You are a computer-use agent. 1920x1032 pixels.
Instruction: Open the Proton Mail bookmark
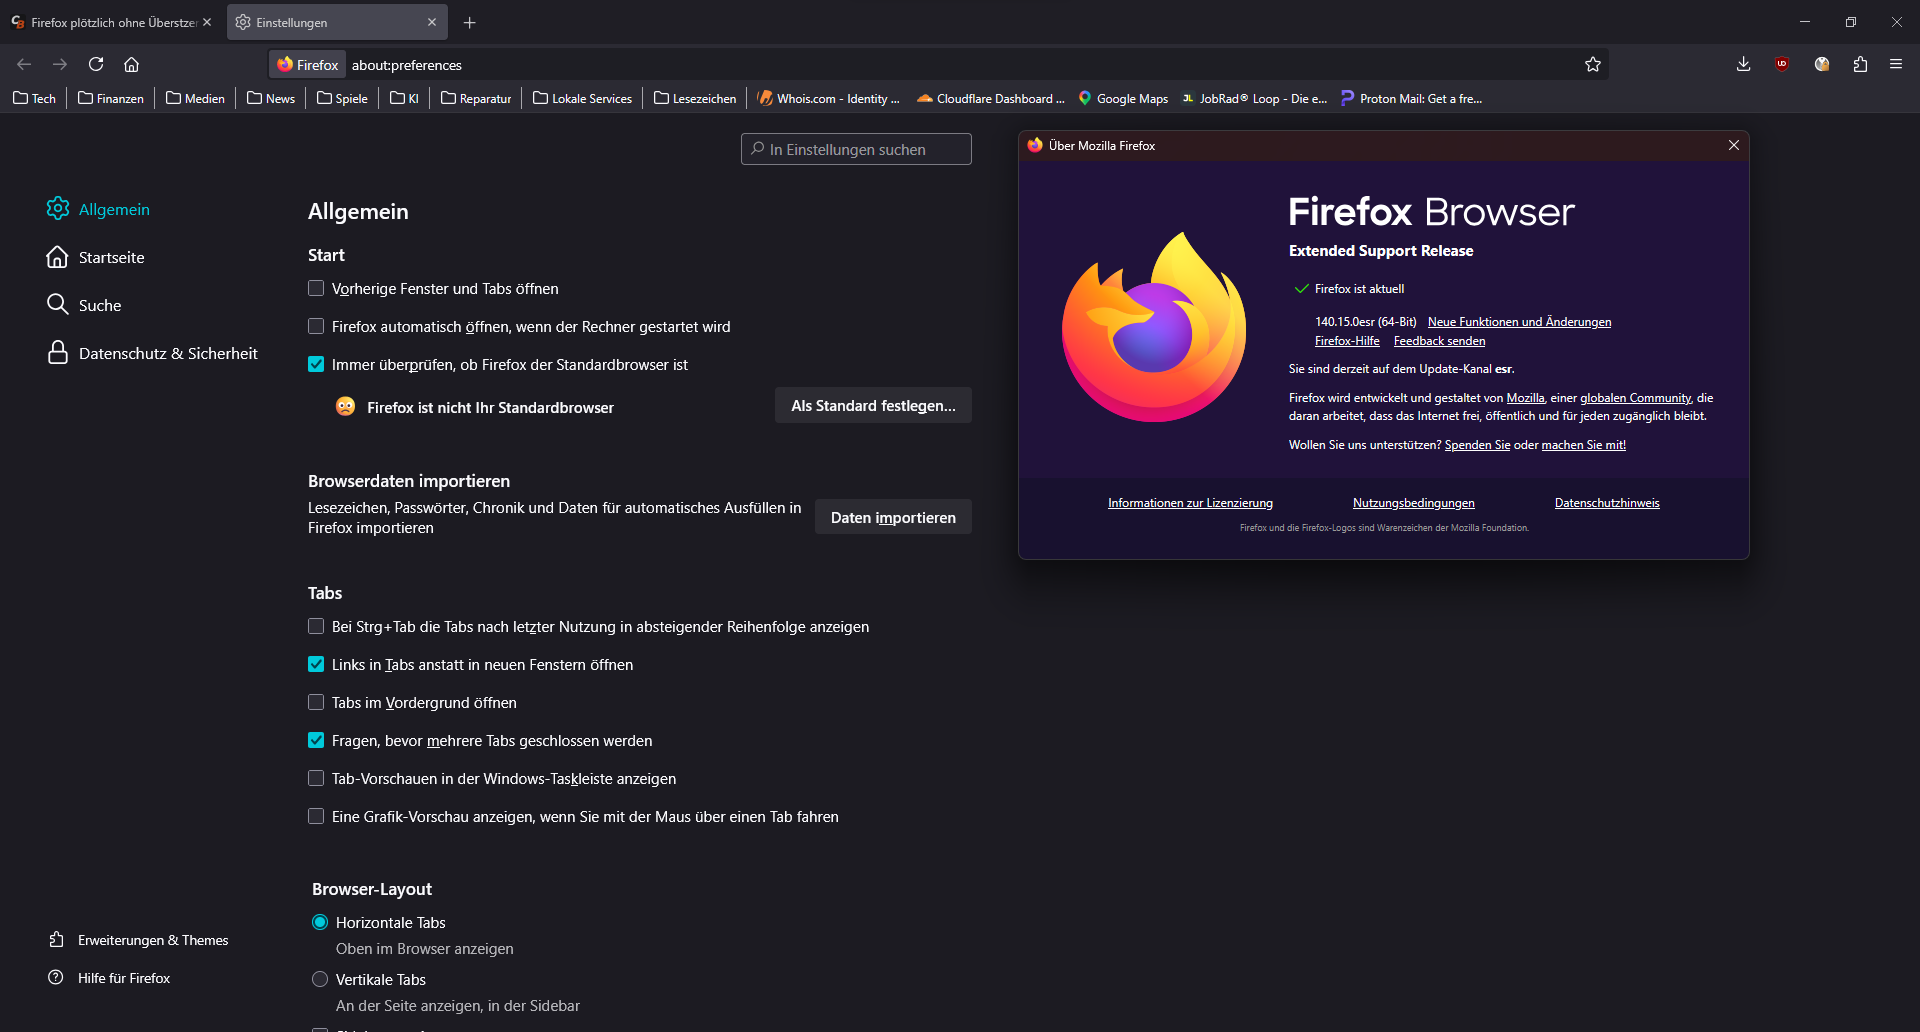[1412, 98]
